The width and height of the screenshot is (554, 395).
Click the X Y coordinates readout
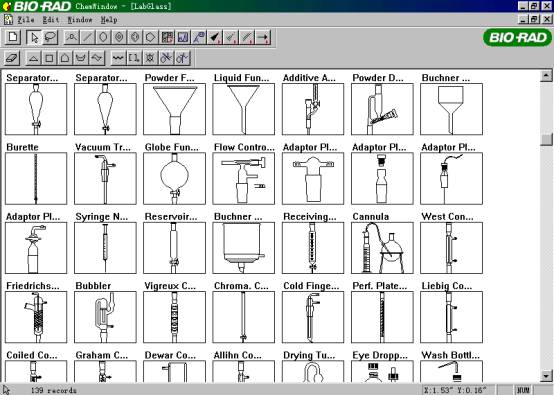[x=455, y=390]
